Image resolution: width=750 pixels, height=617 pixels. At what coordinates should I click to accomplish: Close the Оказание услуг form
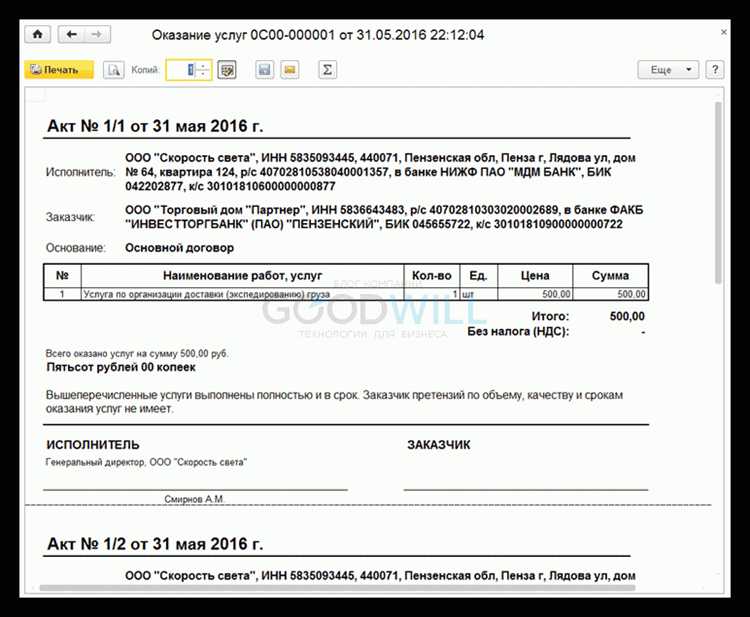[x=724, y=33]
